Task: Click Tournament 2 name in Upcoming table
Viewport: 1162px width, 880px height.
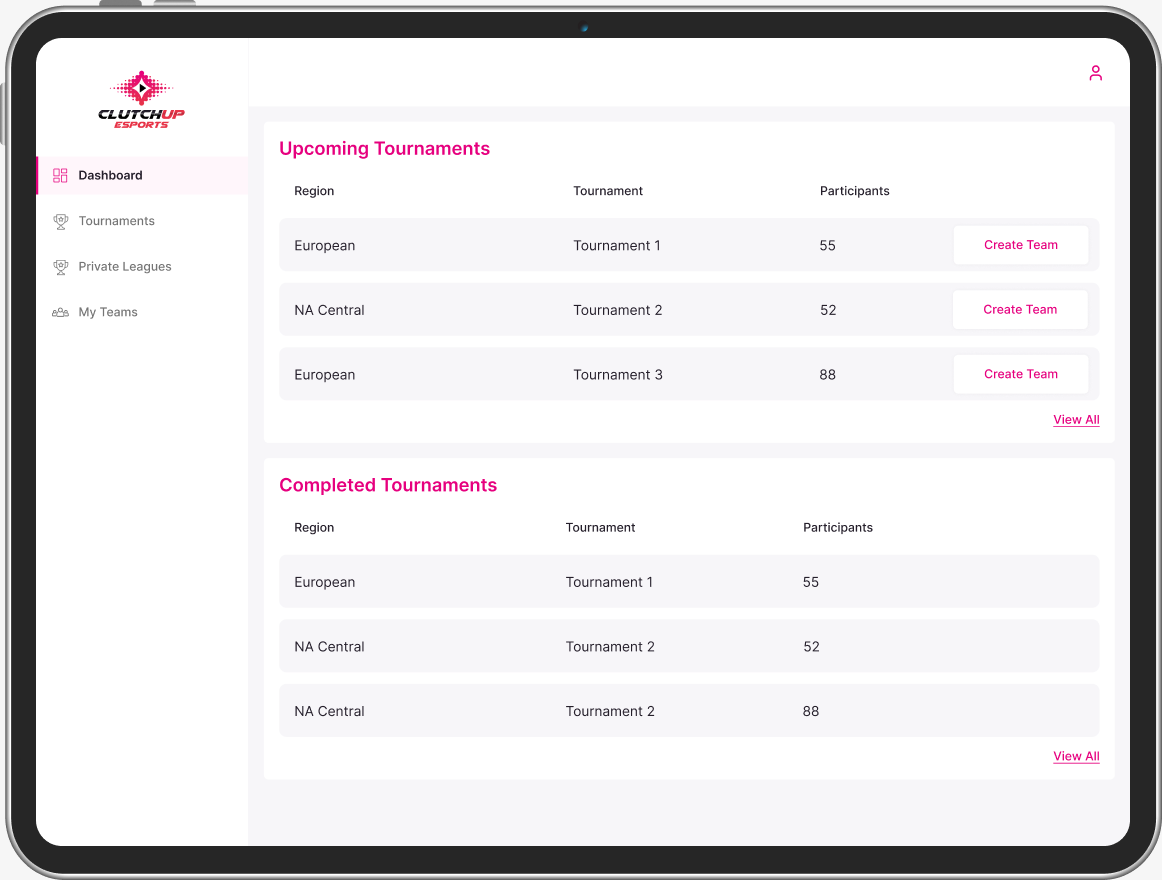Action: click(617, 310)
